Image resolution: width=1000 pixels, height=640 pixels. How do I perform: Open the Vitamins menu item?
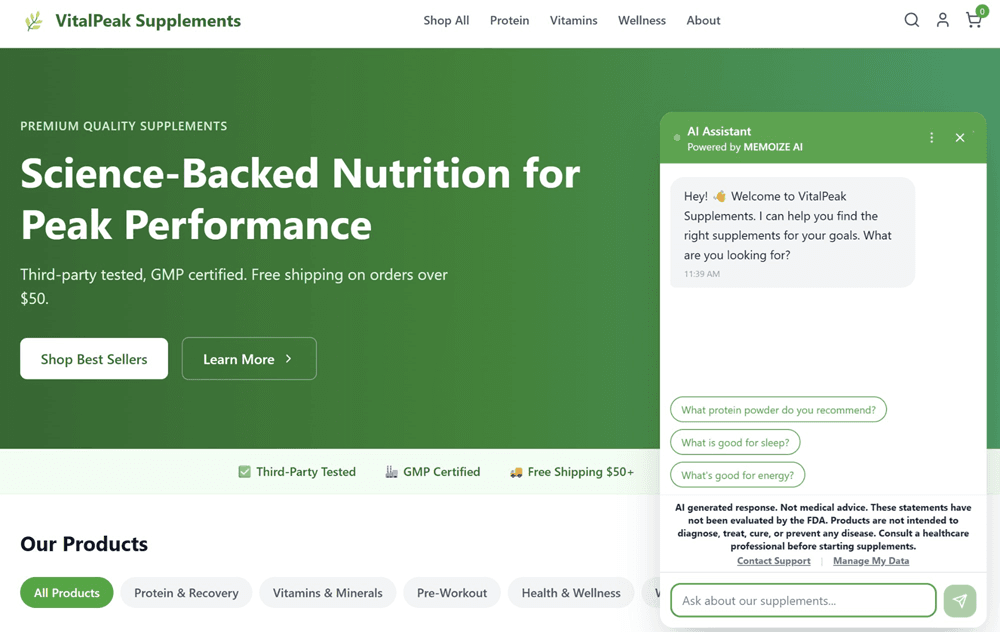tap(573, 20)
